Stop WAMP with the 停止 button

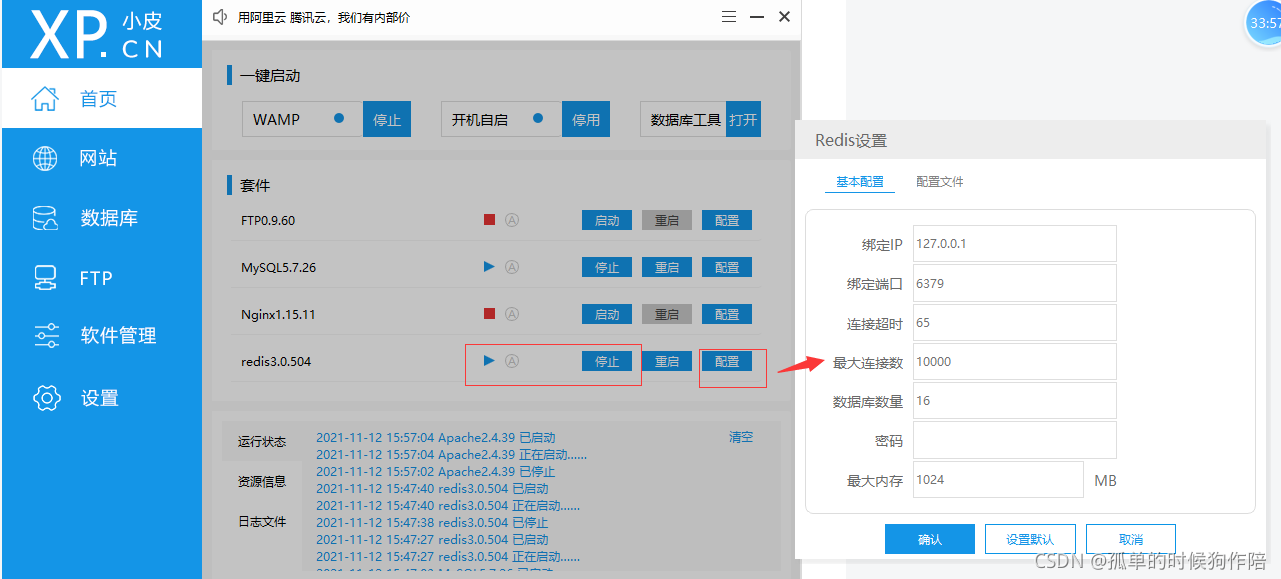387,119
